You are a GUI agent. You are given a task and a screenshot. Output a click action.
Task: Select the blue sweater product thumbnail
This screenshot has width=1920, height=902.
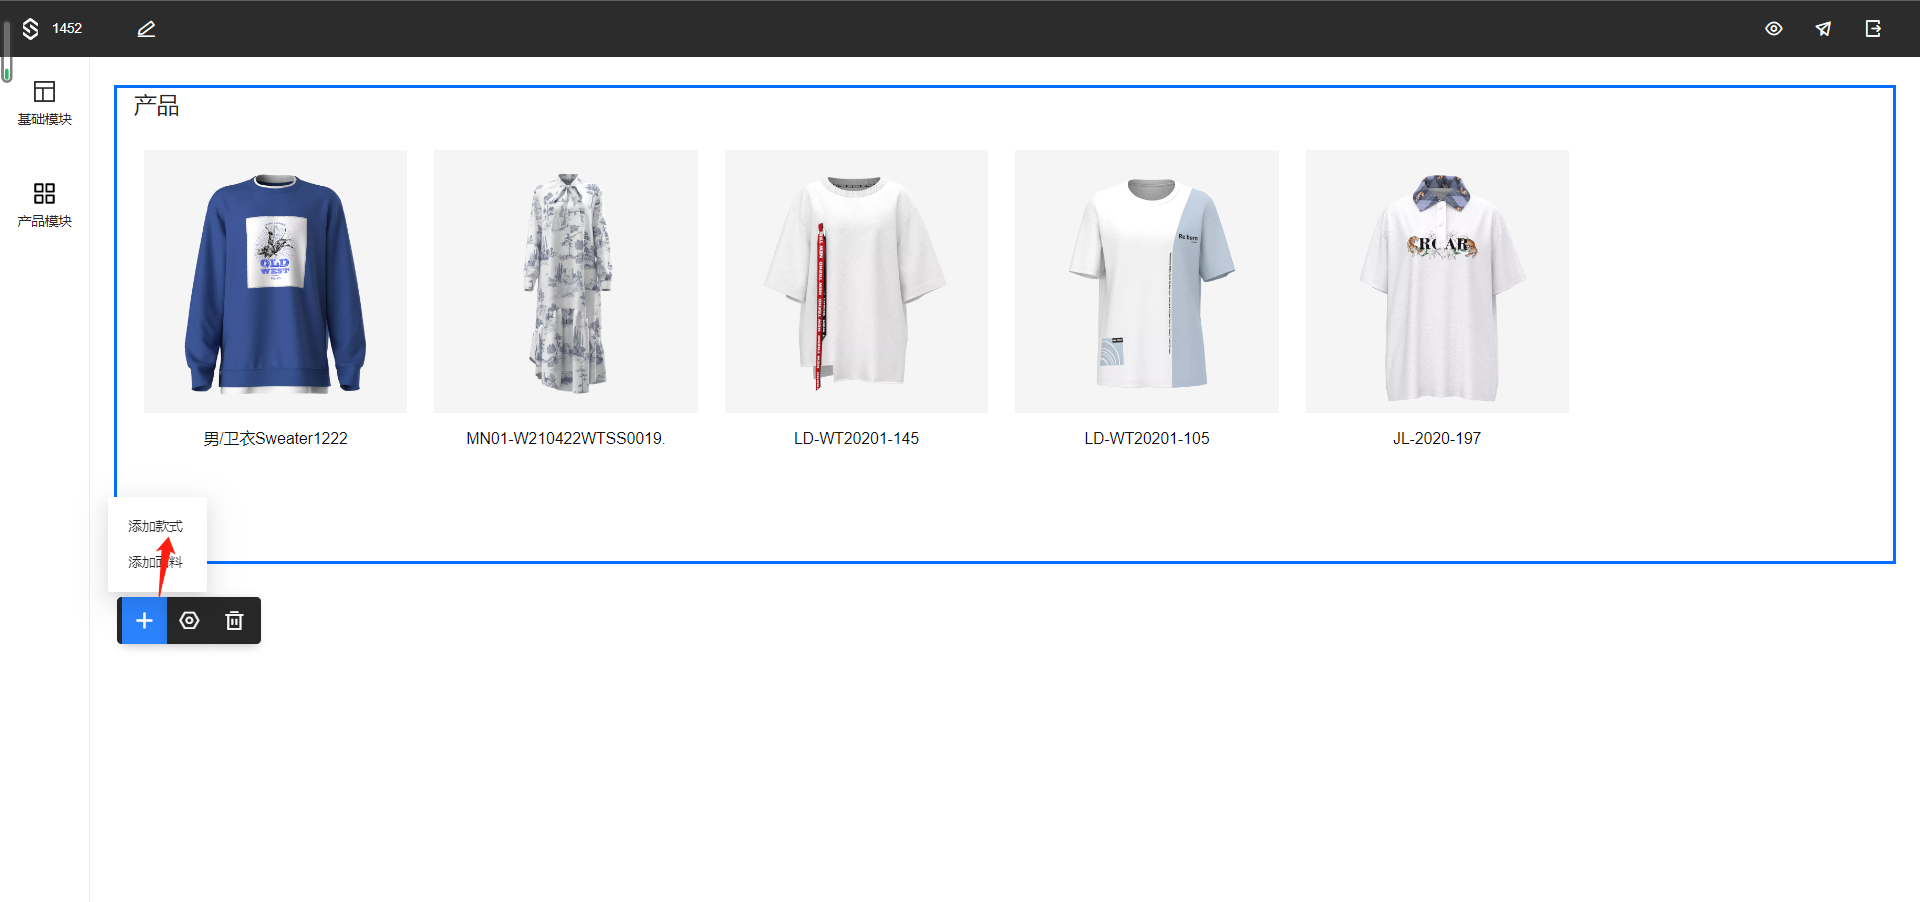275,281
